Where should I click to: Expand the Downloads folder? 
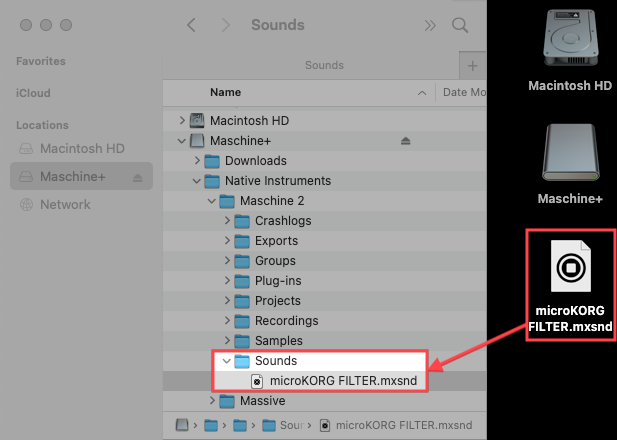[x=197, y=161]
